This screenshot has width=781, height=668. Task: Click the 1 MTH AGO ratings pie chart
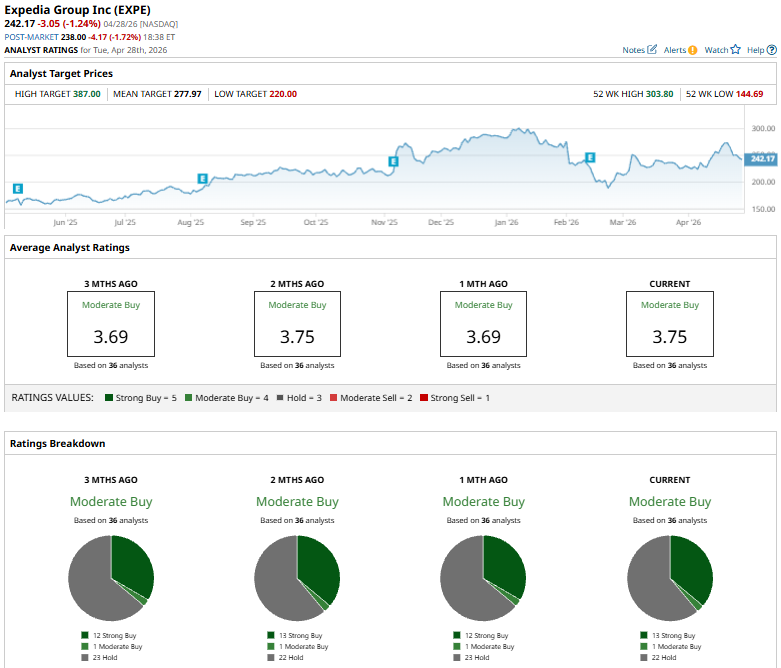point(483,577)
